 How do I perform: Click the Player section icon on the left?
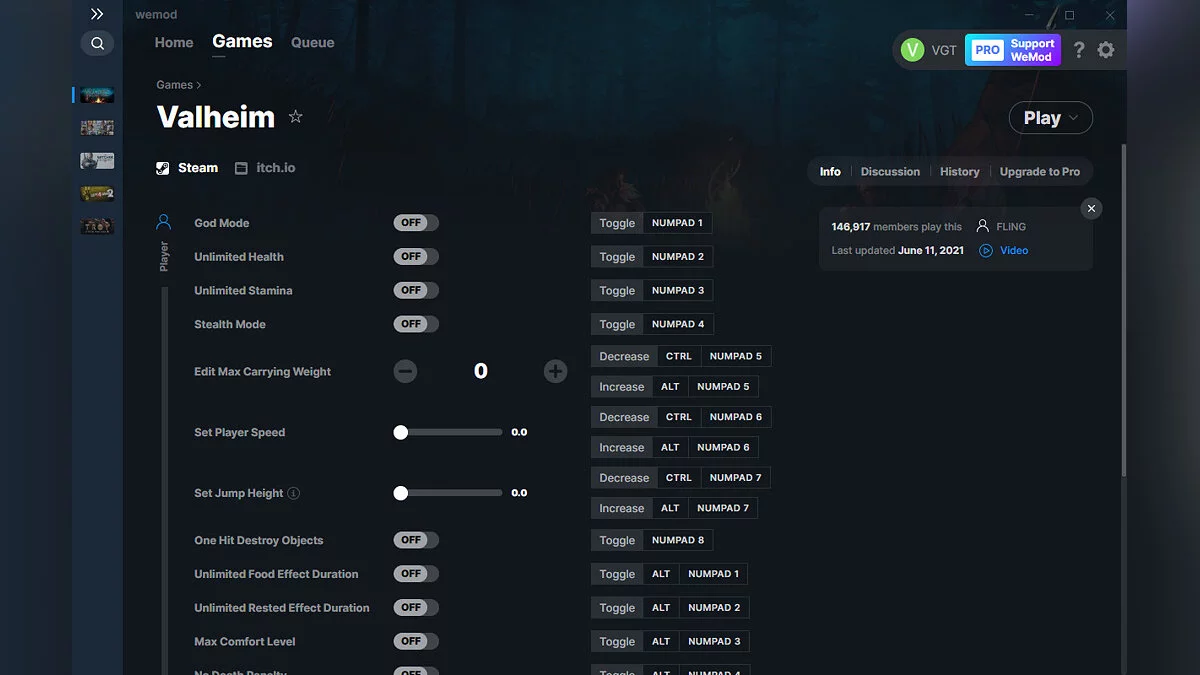[164, 222]
